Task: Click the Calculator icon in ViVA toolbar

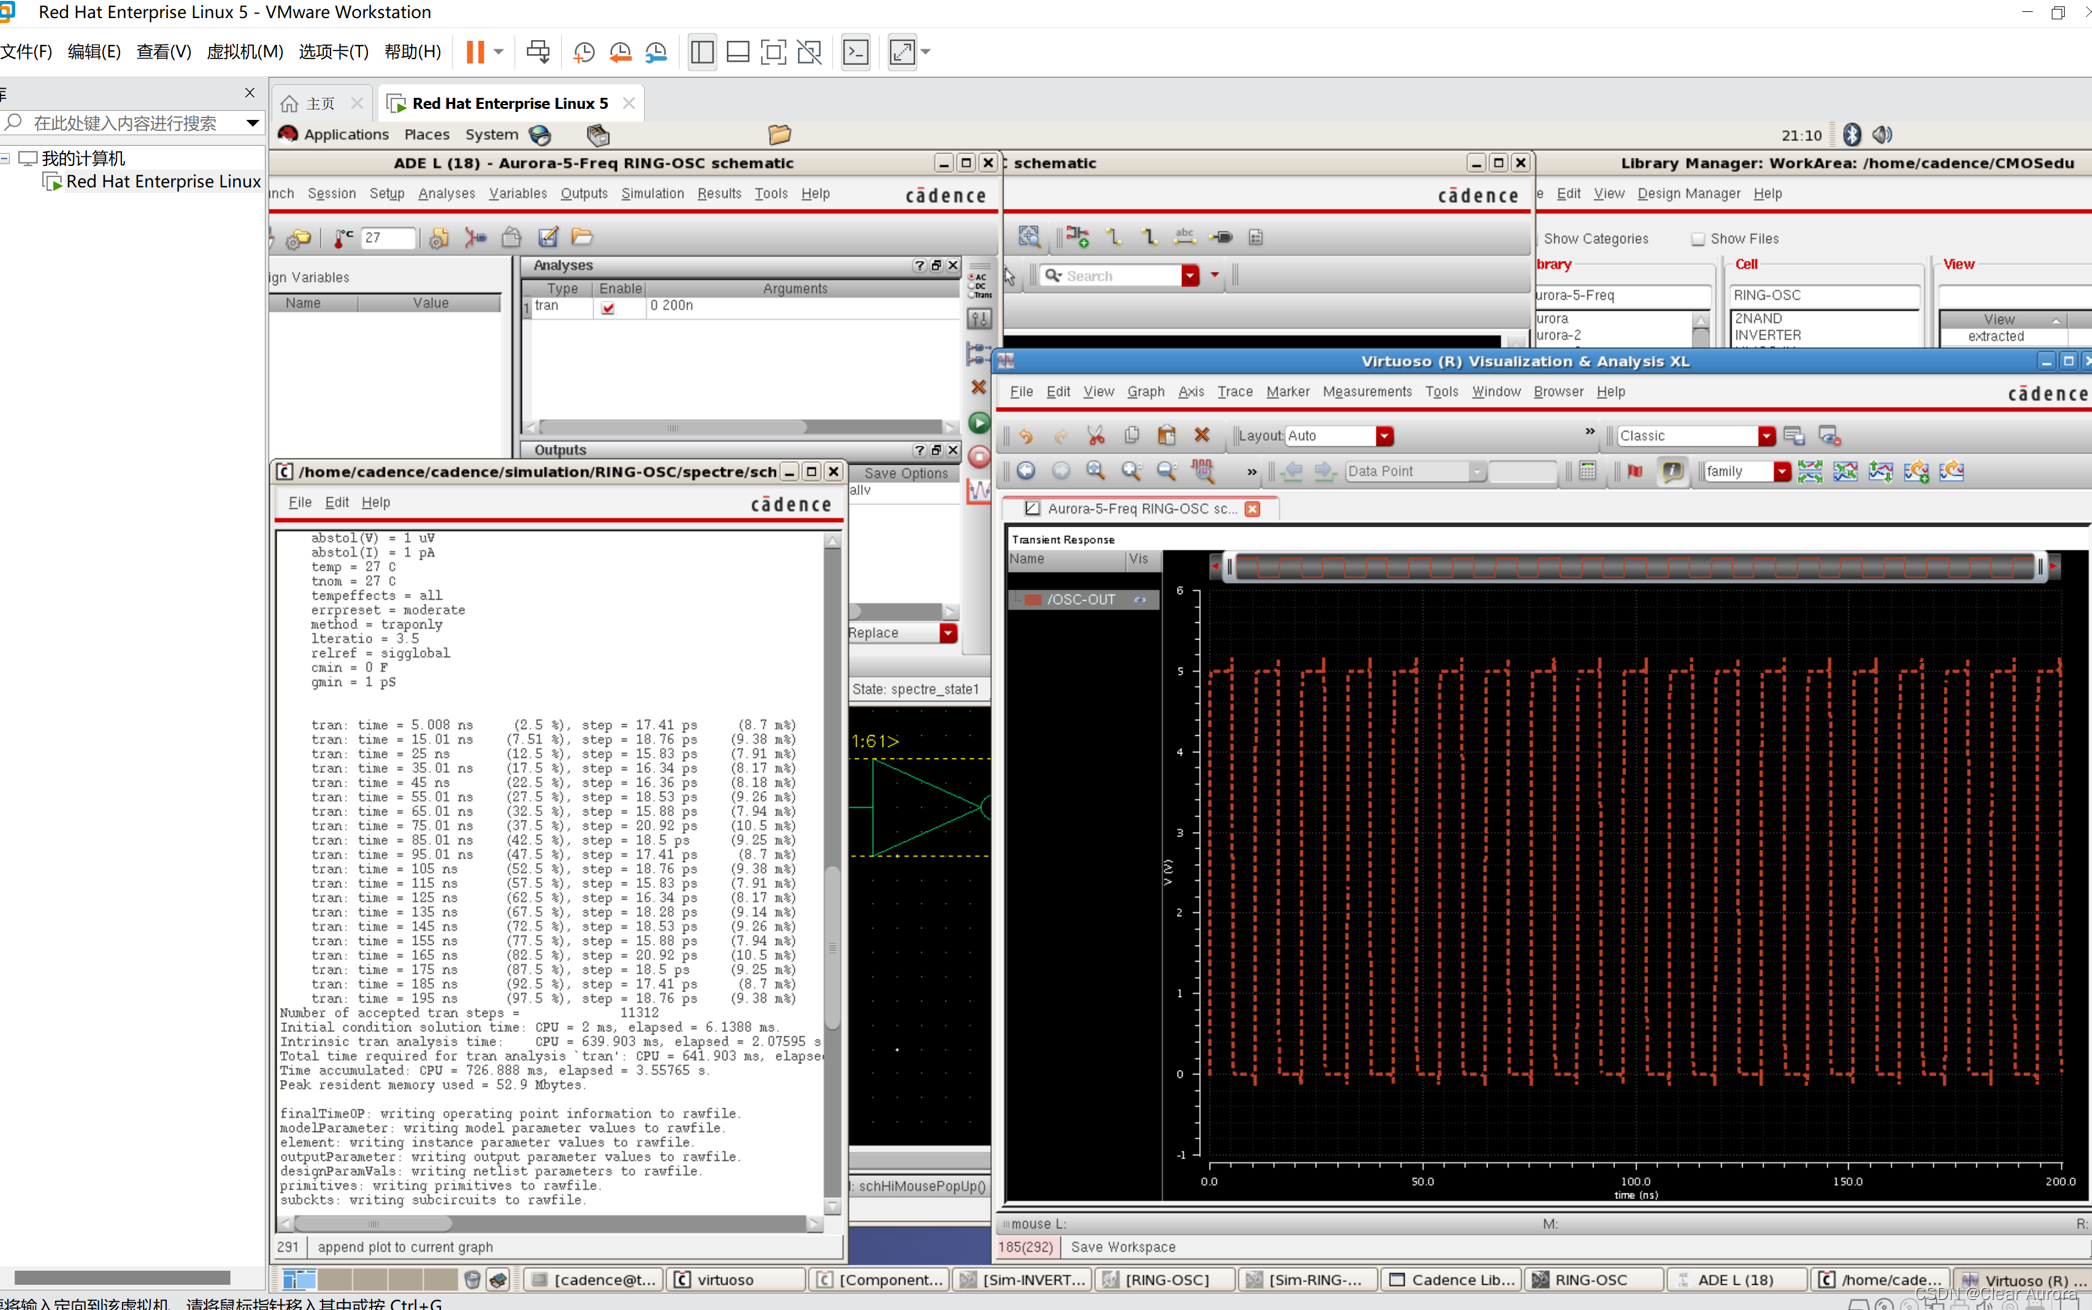Action: tap(1587, 471)
